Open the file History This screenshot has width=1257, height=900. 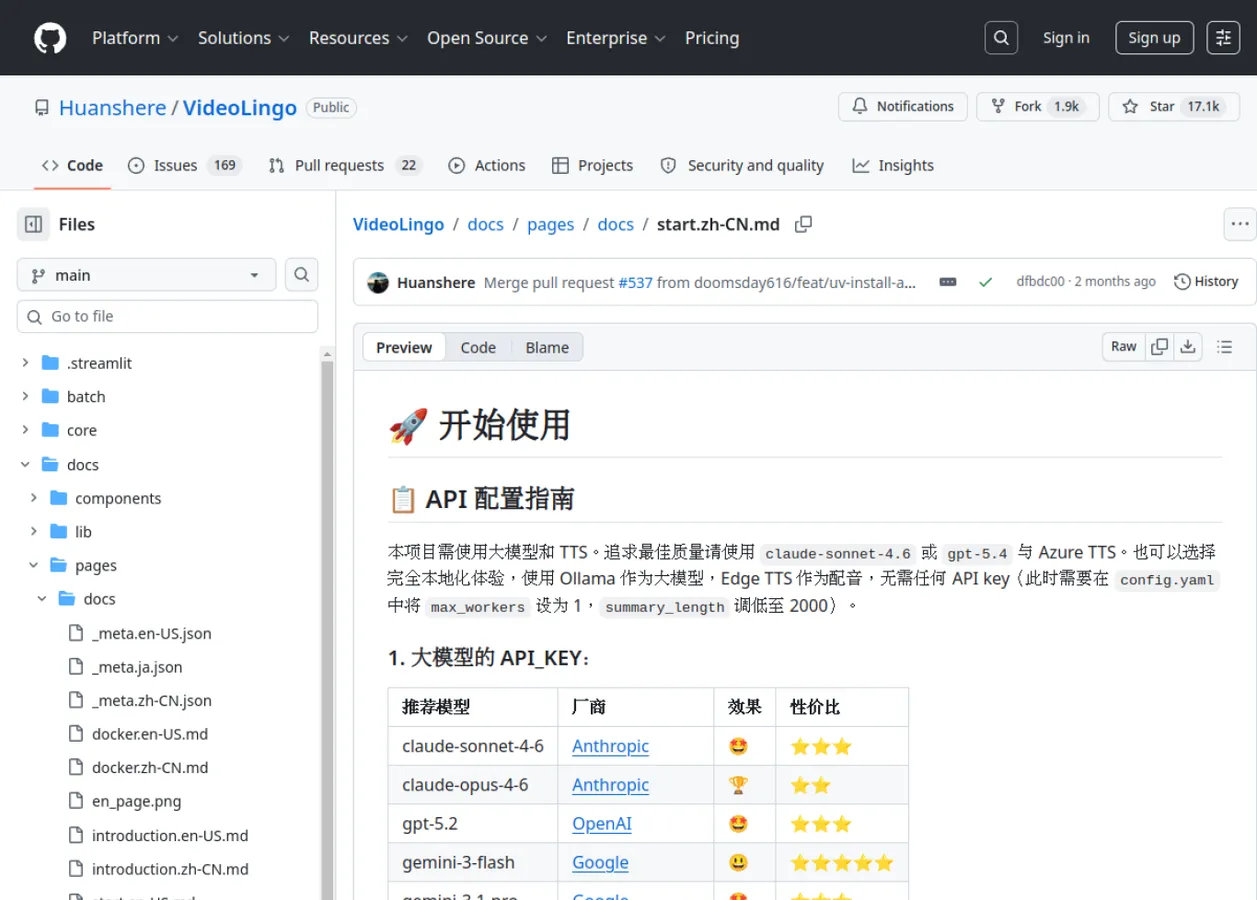1206,282
